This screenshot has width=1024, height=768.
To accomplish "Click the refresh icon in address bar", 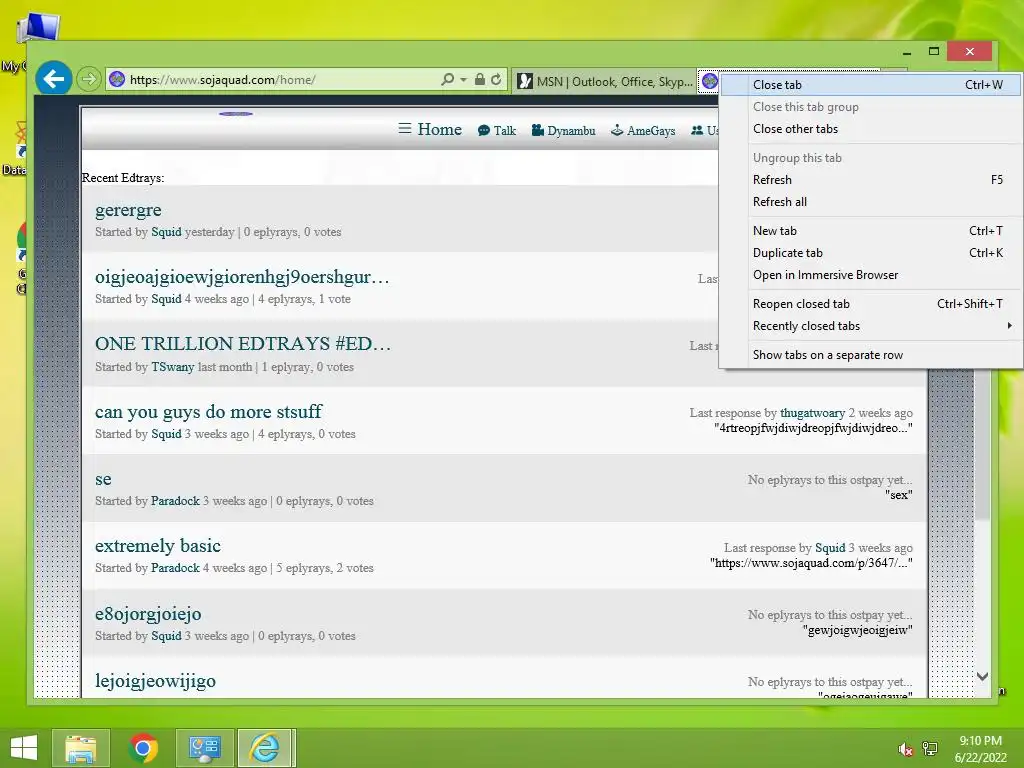I will pyautogui.click(x=496, y=80).
